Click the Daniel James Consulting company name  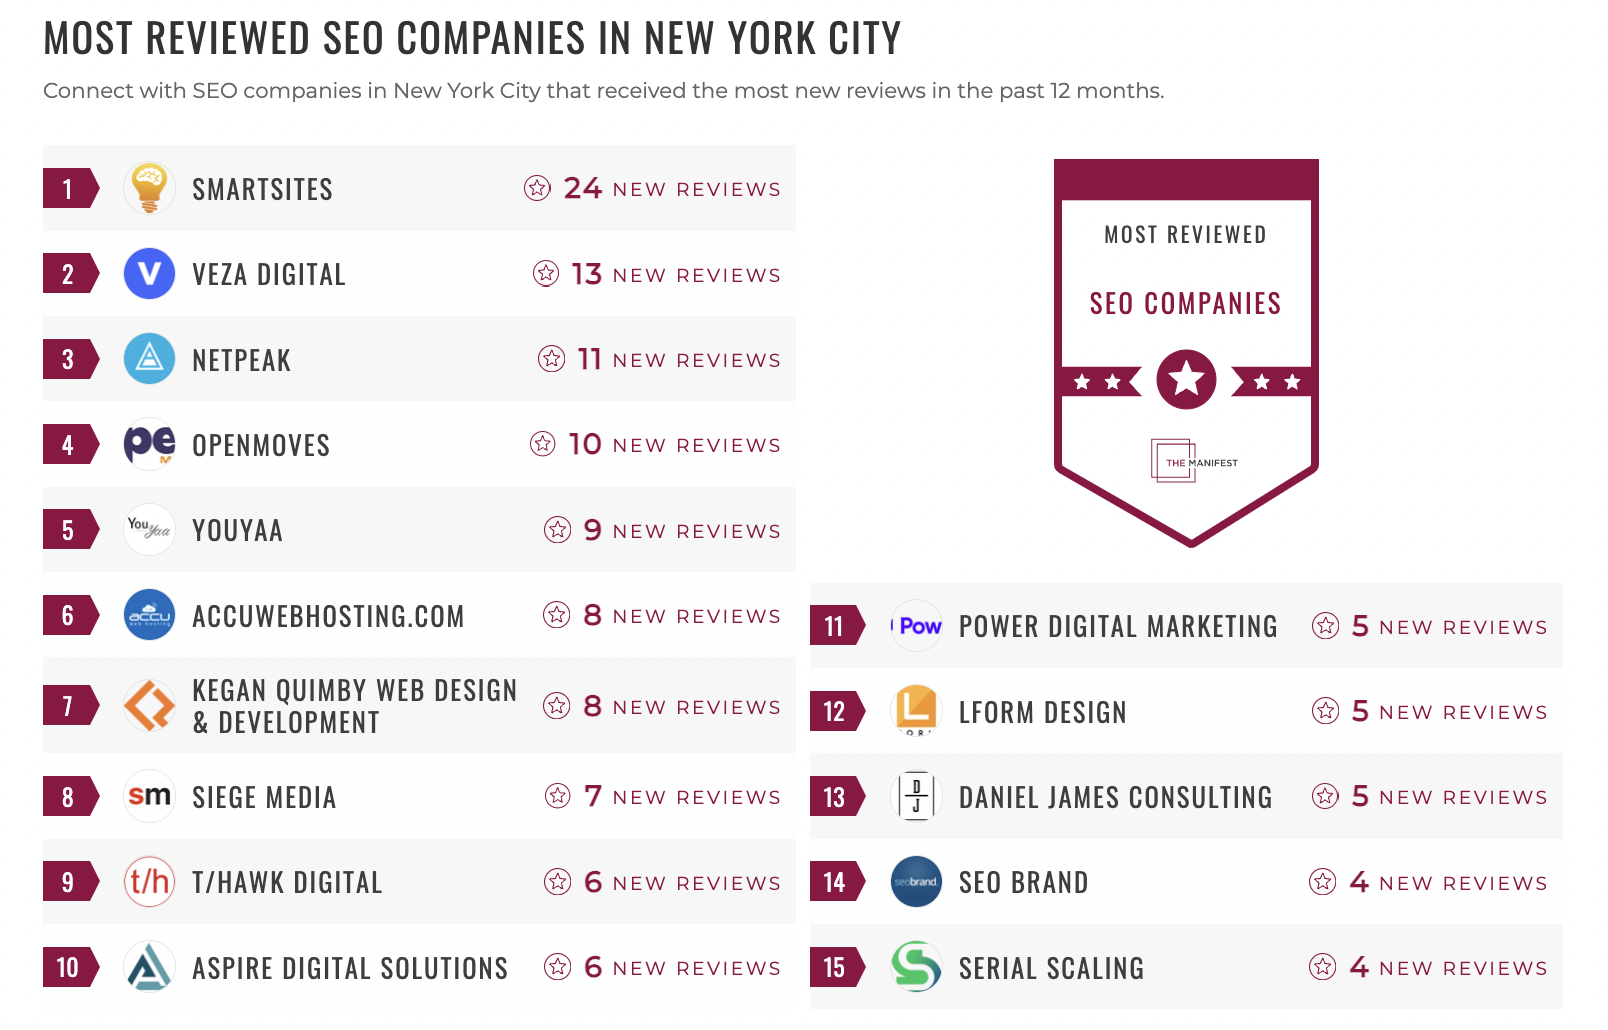tap(1115, 797)
